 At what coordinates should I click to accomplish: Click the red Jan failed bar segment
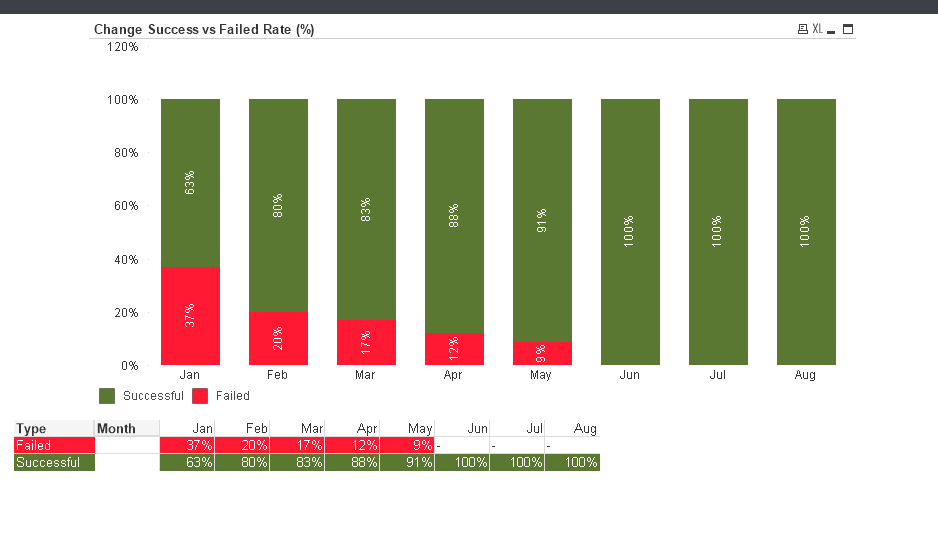[x=190, y=316]
